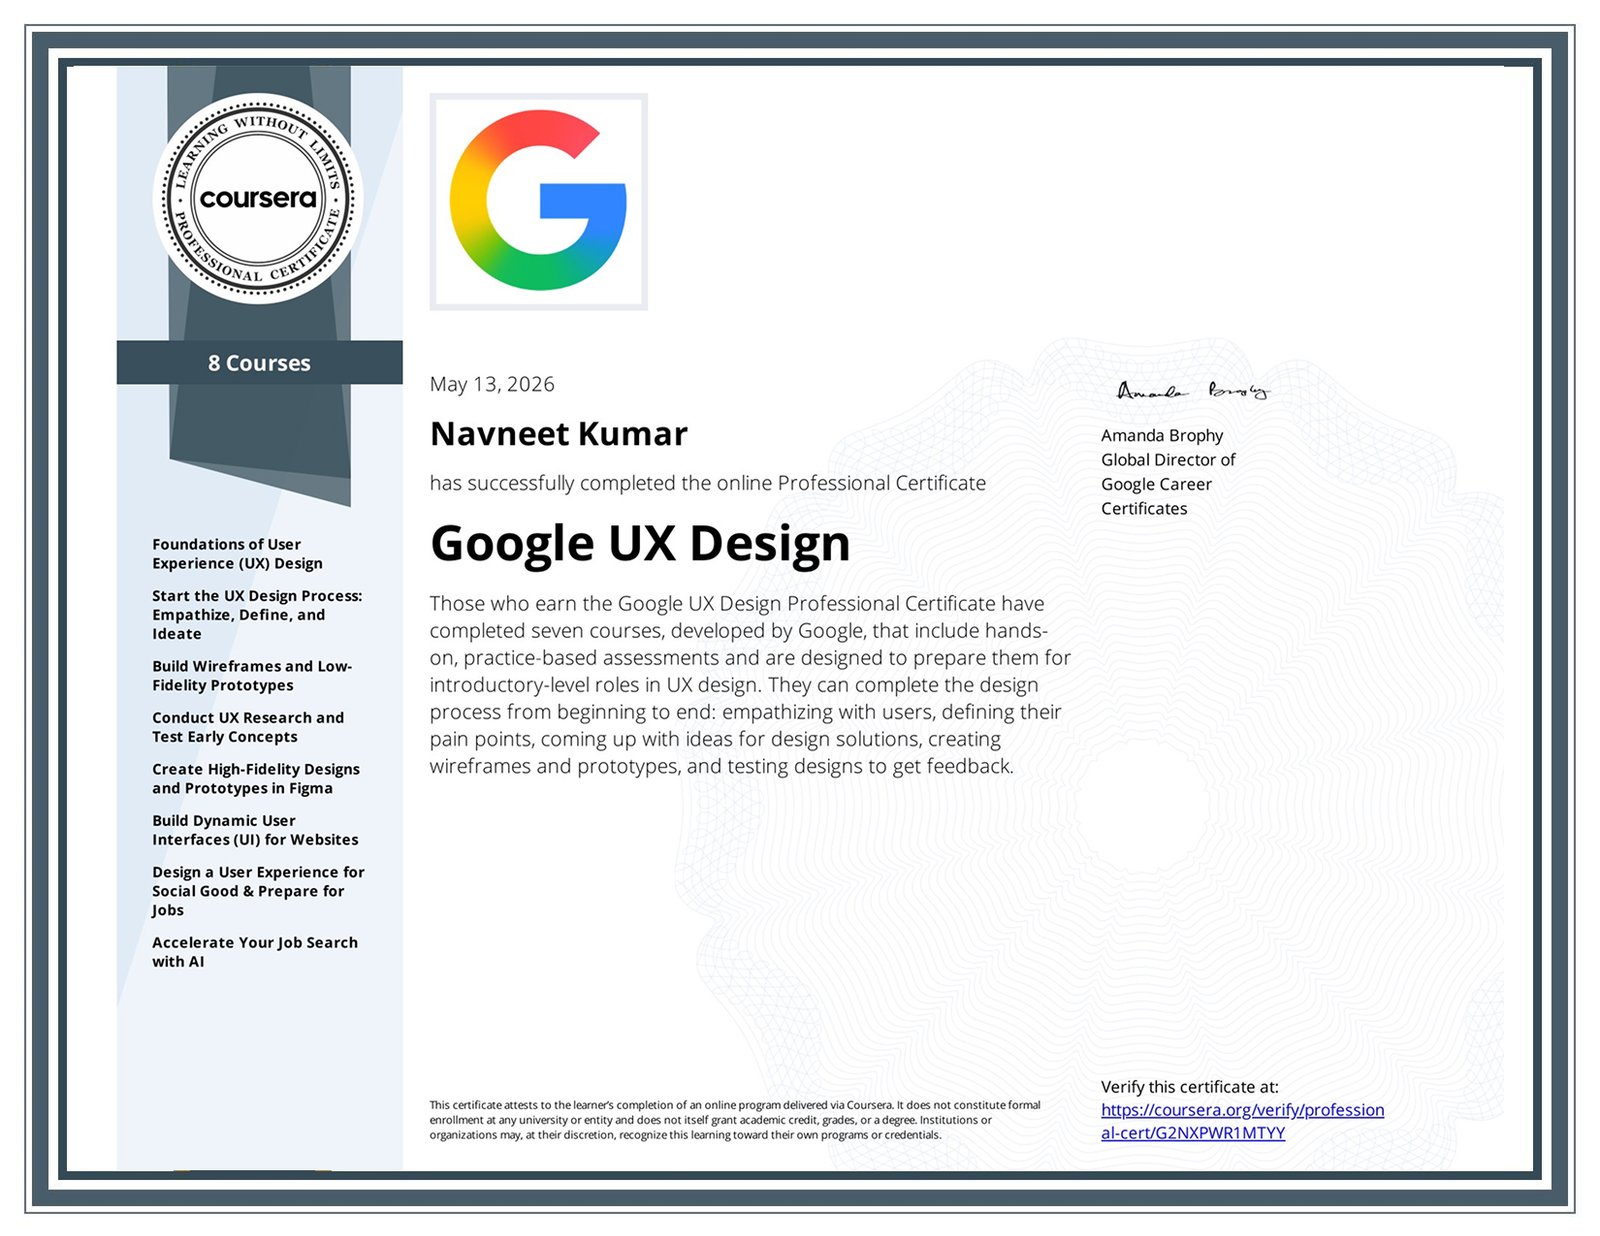Click the 'Verify this certificate at:' label
Viewport: 1600px width, 1236px height.
[x=1190, y=1087]
